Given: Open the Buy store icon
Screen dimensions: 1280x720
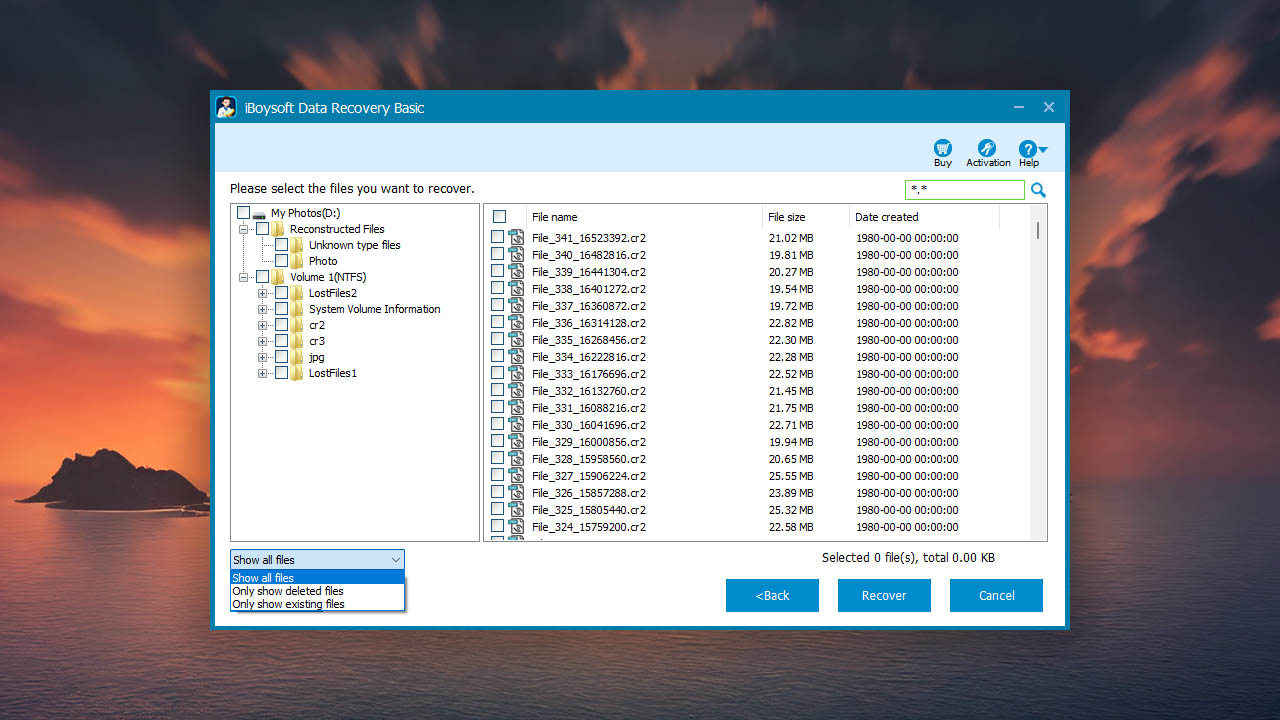Looking at the screenshot, I should tap(941, 148).
